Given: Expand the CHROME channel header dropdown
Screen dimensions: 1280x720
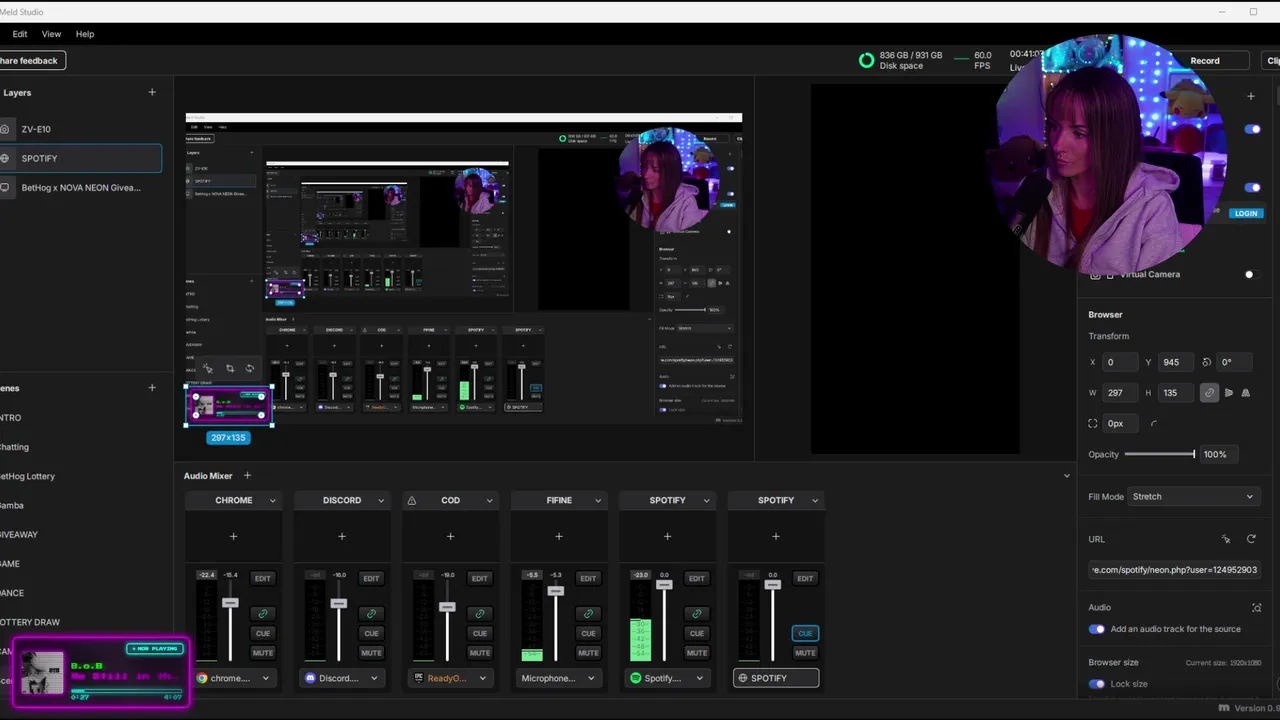Looking at the screenshot, I should [272, 501].
